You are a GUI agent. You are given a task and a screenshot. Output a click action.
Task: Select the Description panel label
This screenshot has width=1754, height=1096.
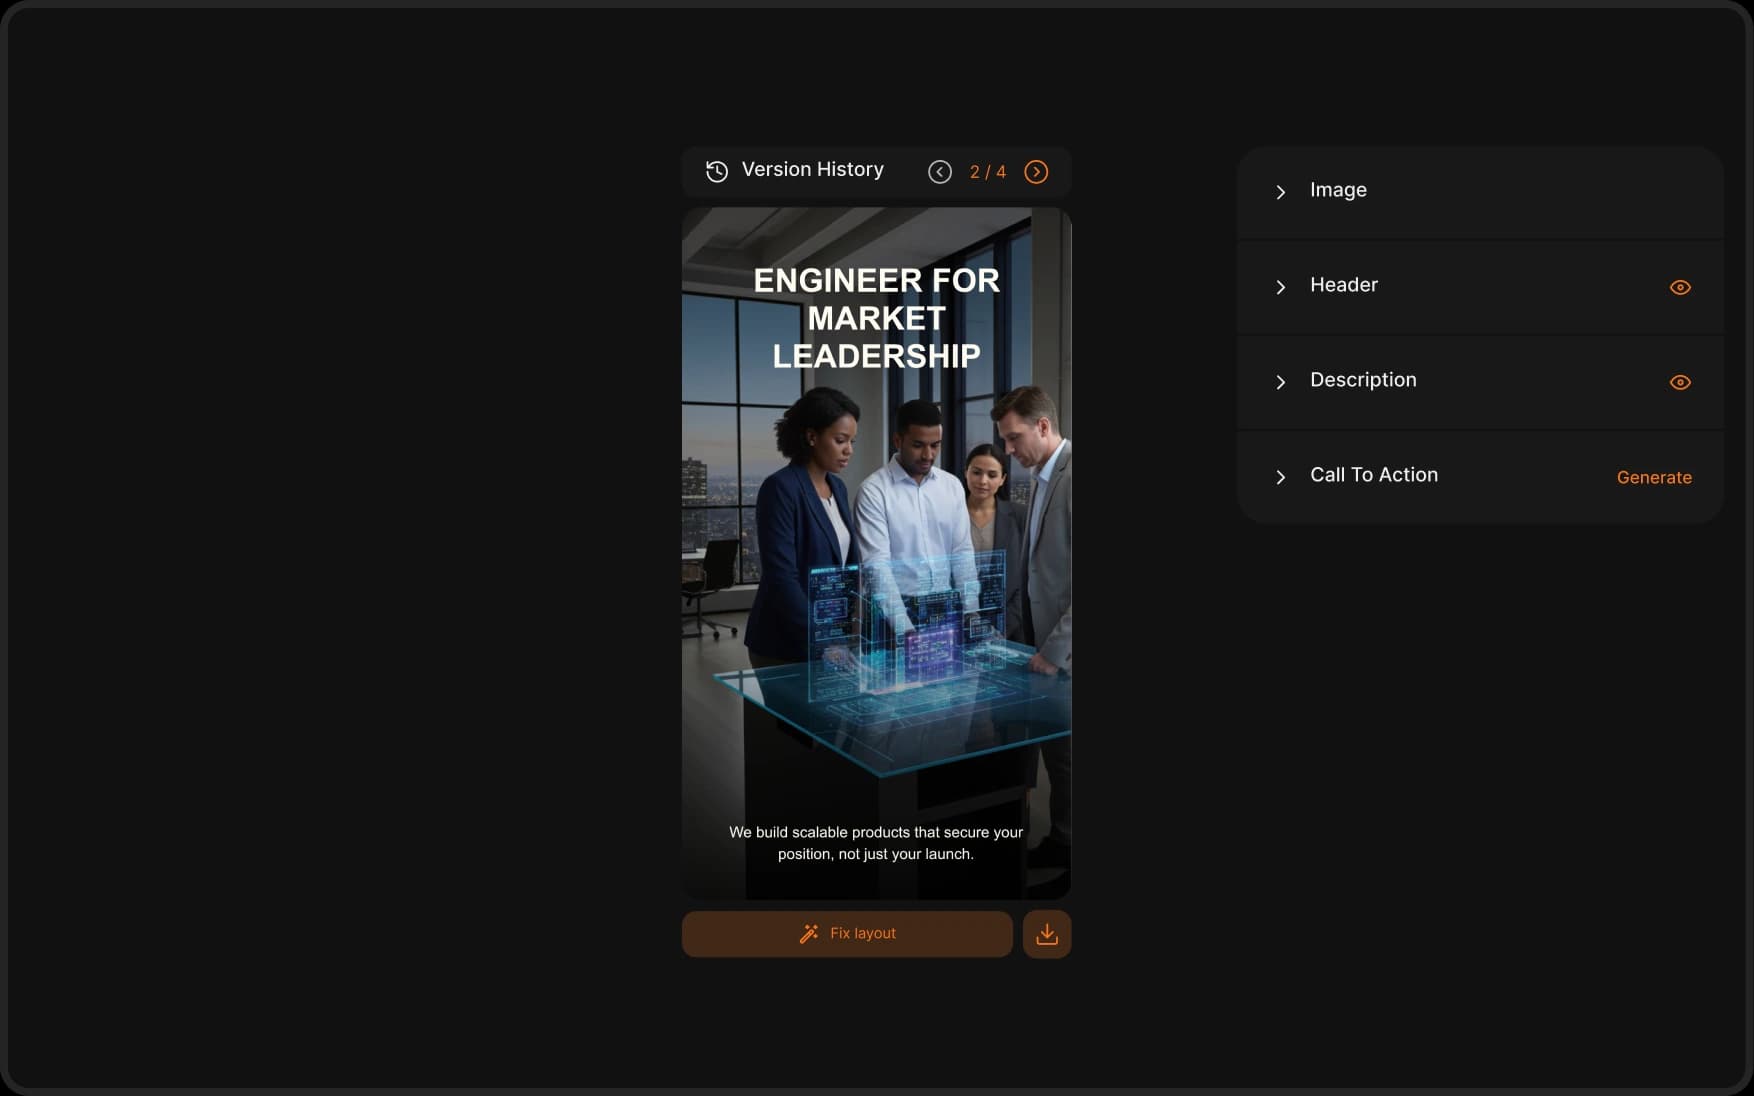1362,380
